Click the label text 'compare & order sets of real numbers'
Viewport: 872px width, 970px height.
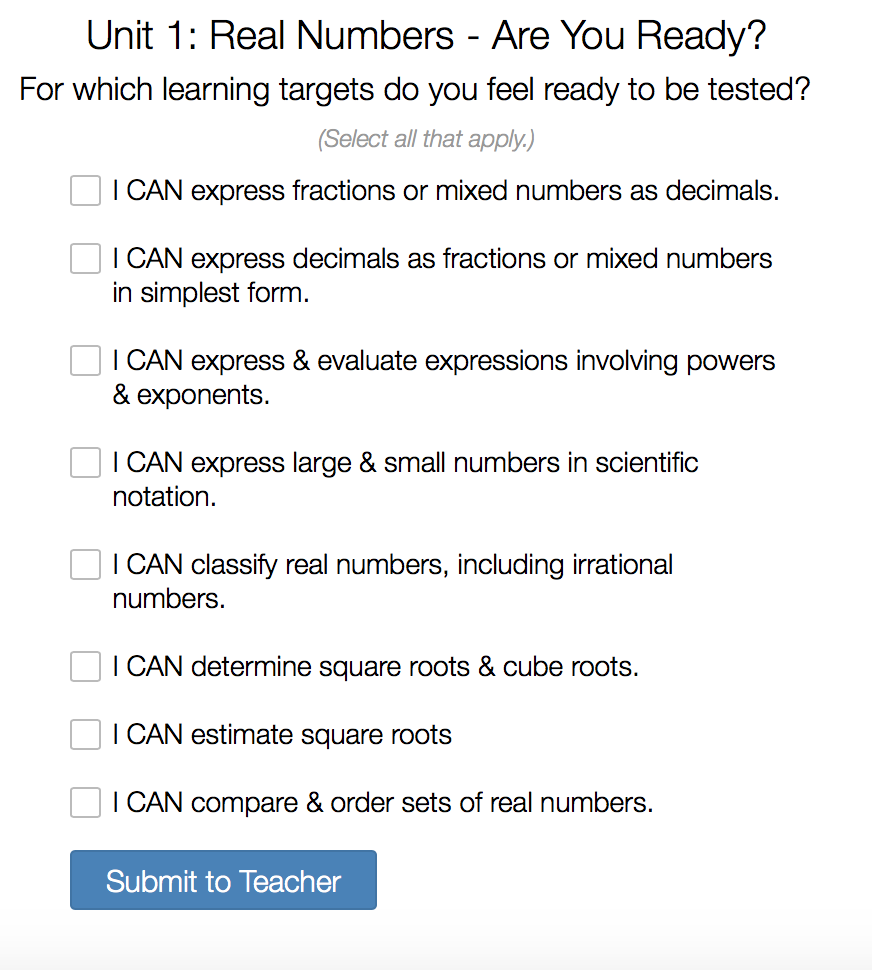click(x=382, y=803)
